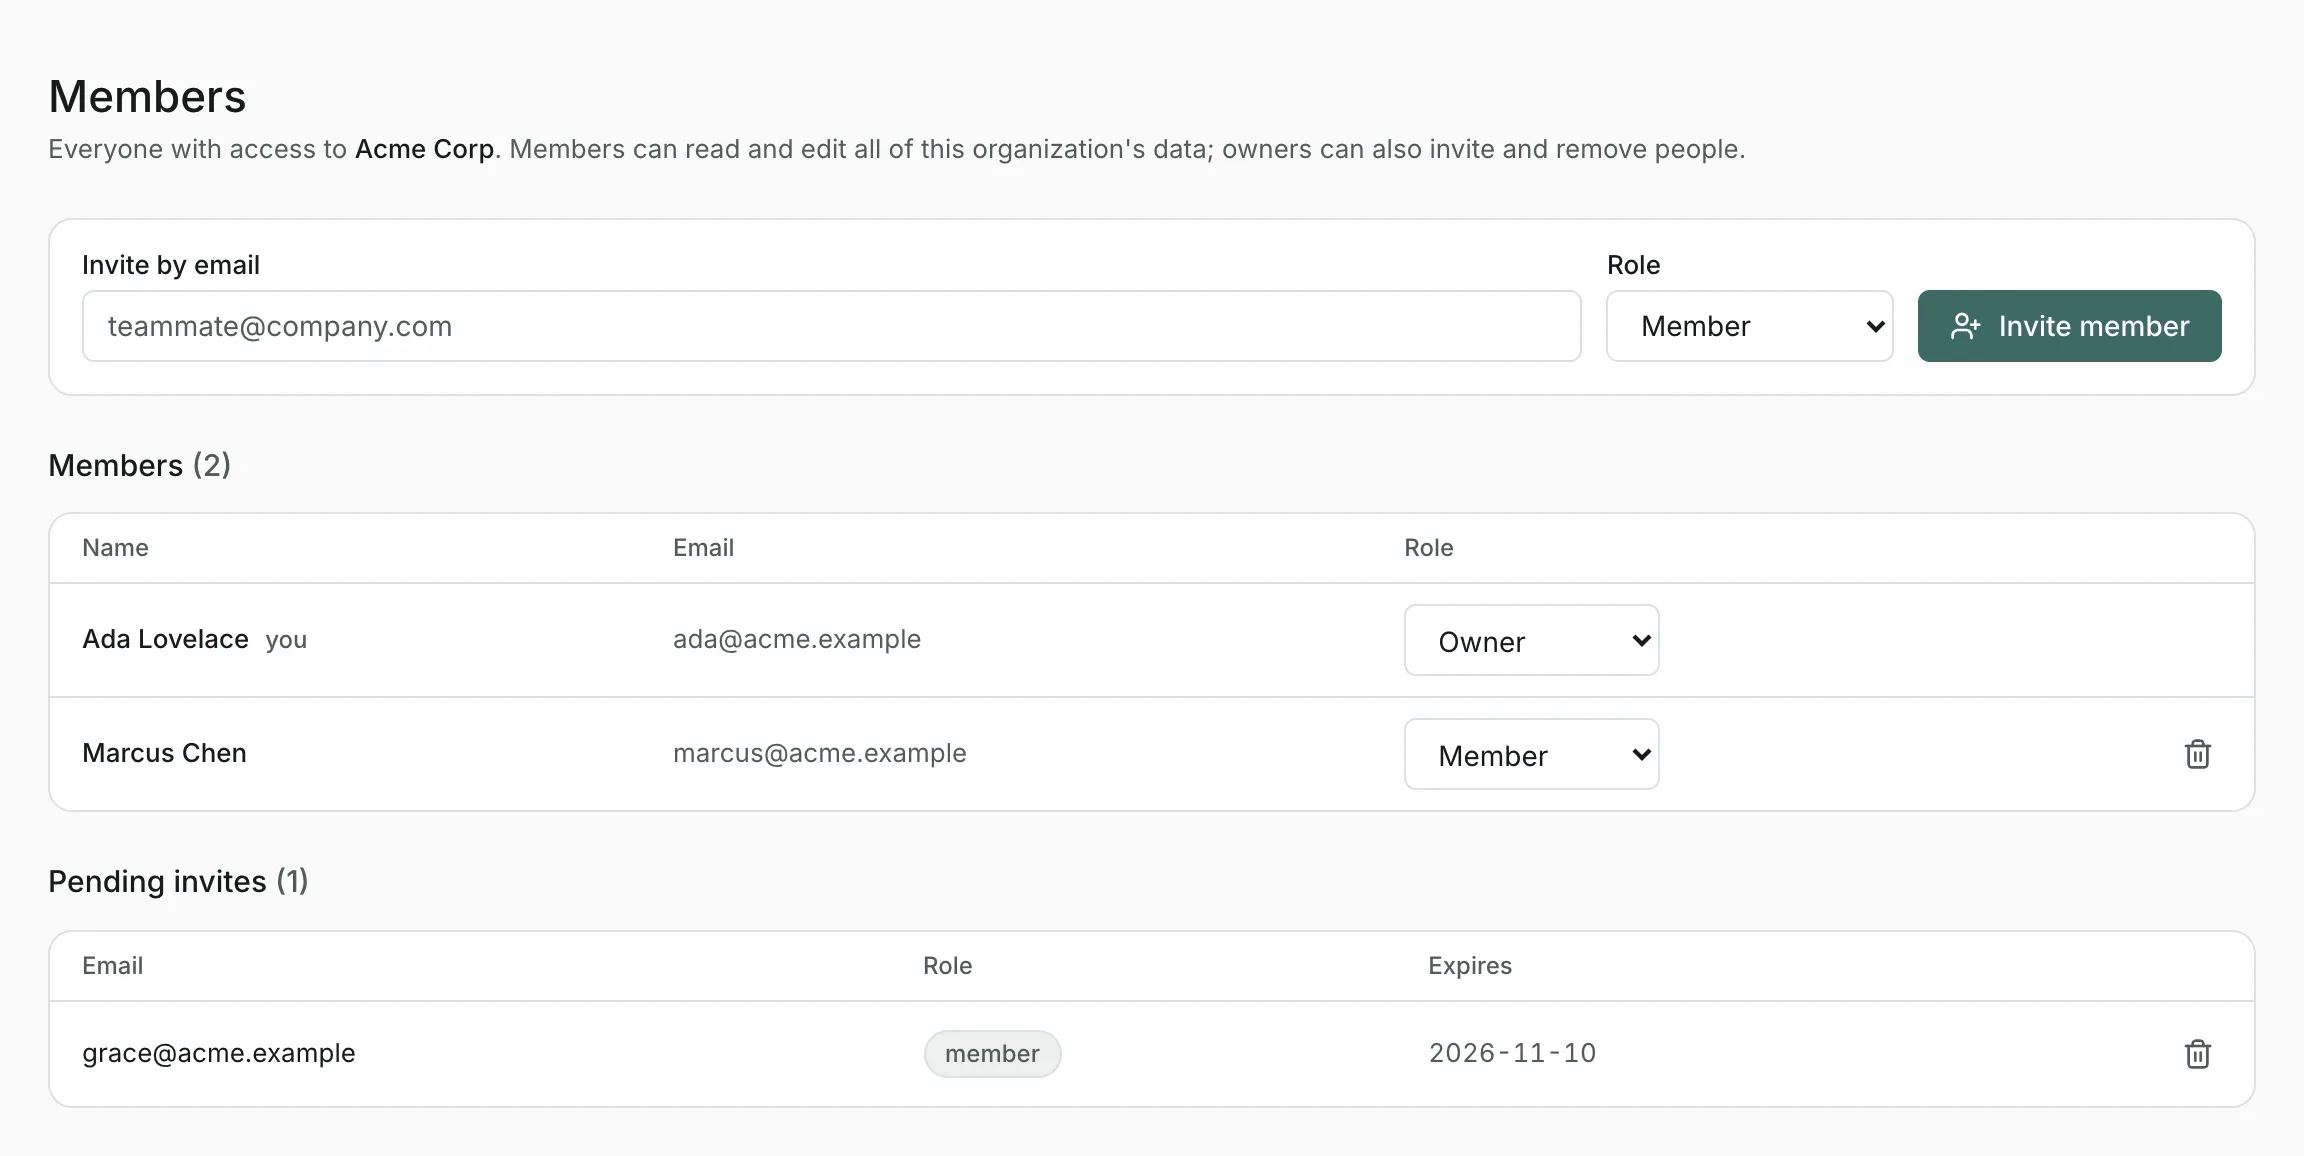
Task: Click the expiry date 2026-11-10
Action: (x=1512, y=1053)
